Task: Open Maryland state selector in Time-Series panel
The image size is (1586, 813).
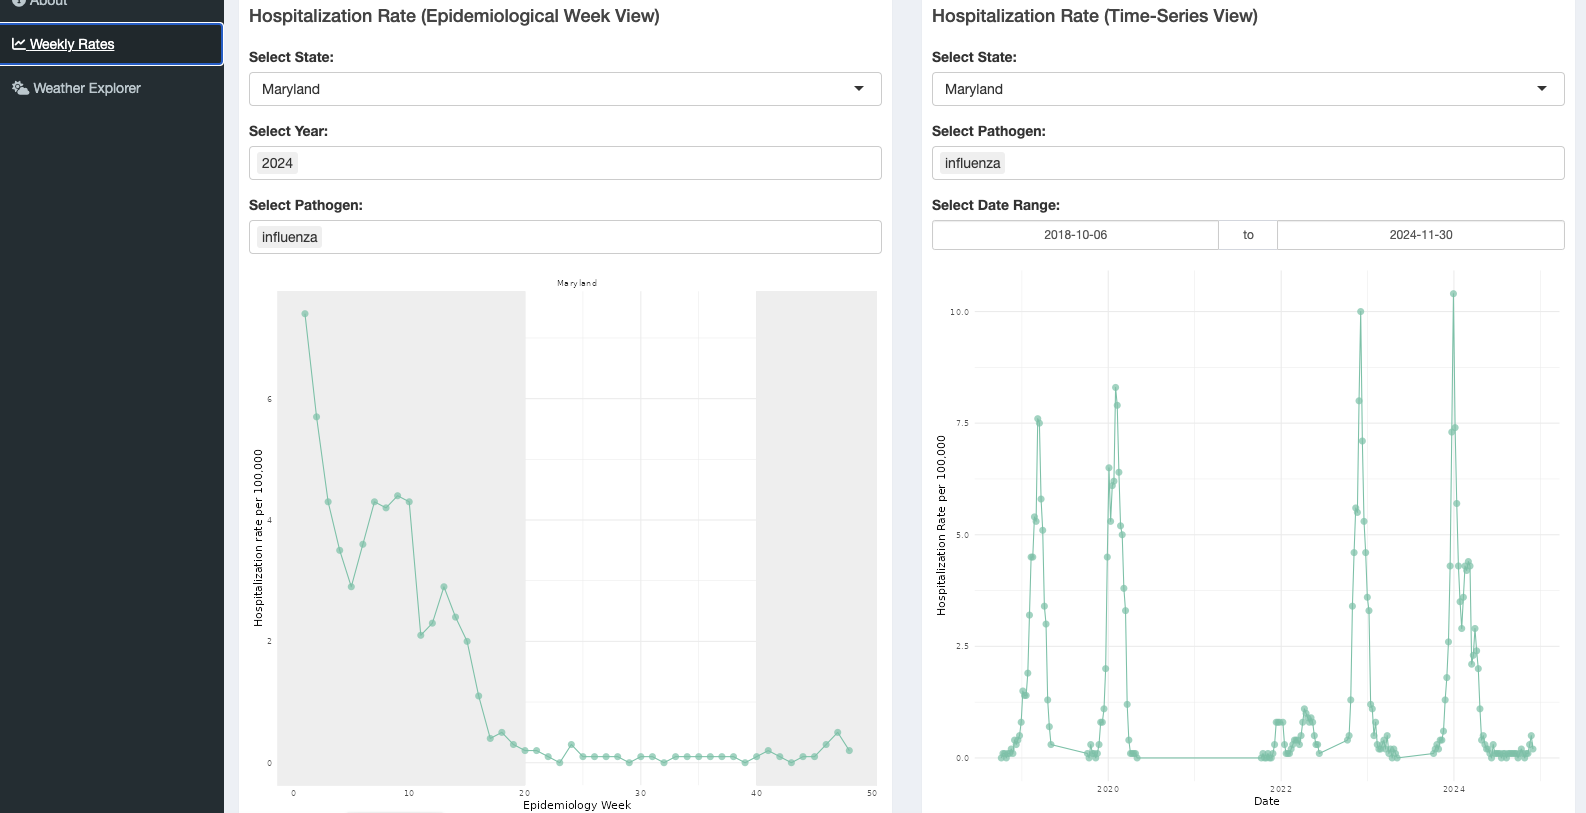Action: (1230, 89)
